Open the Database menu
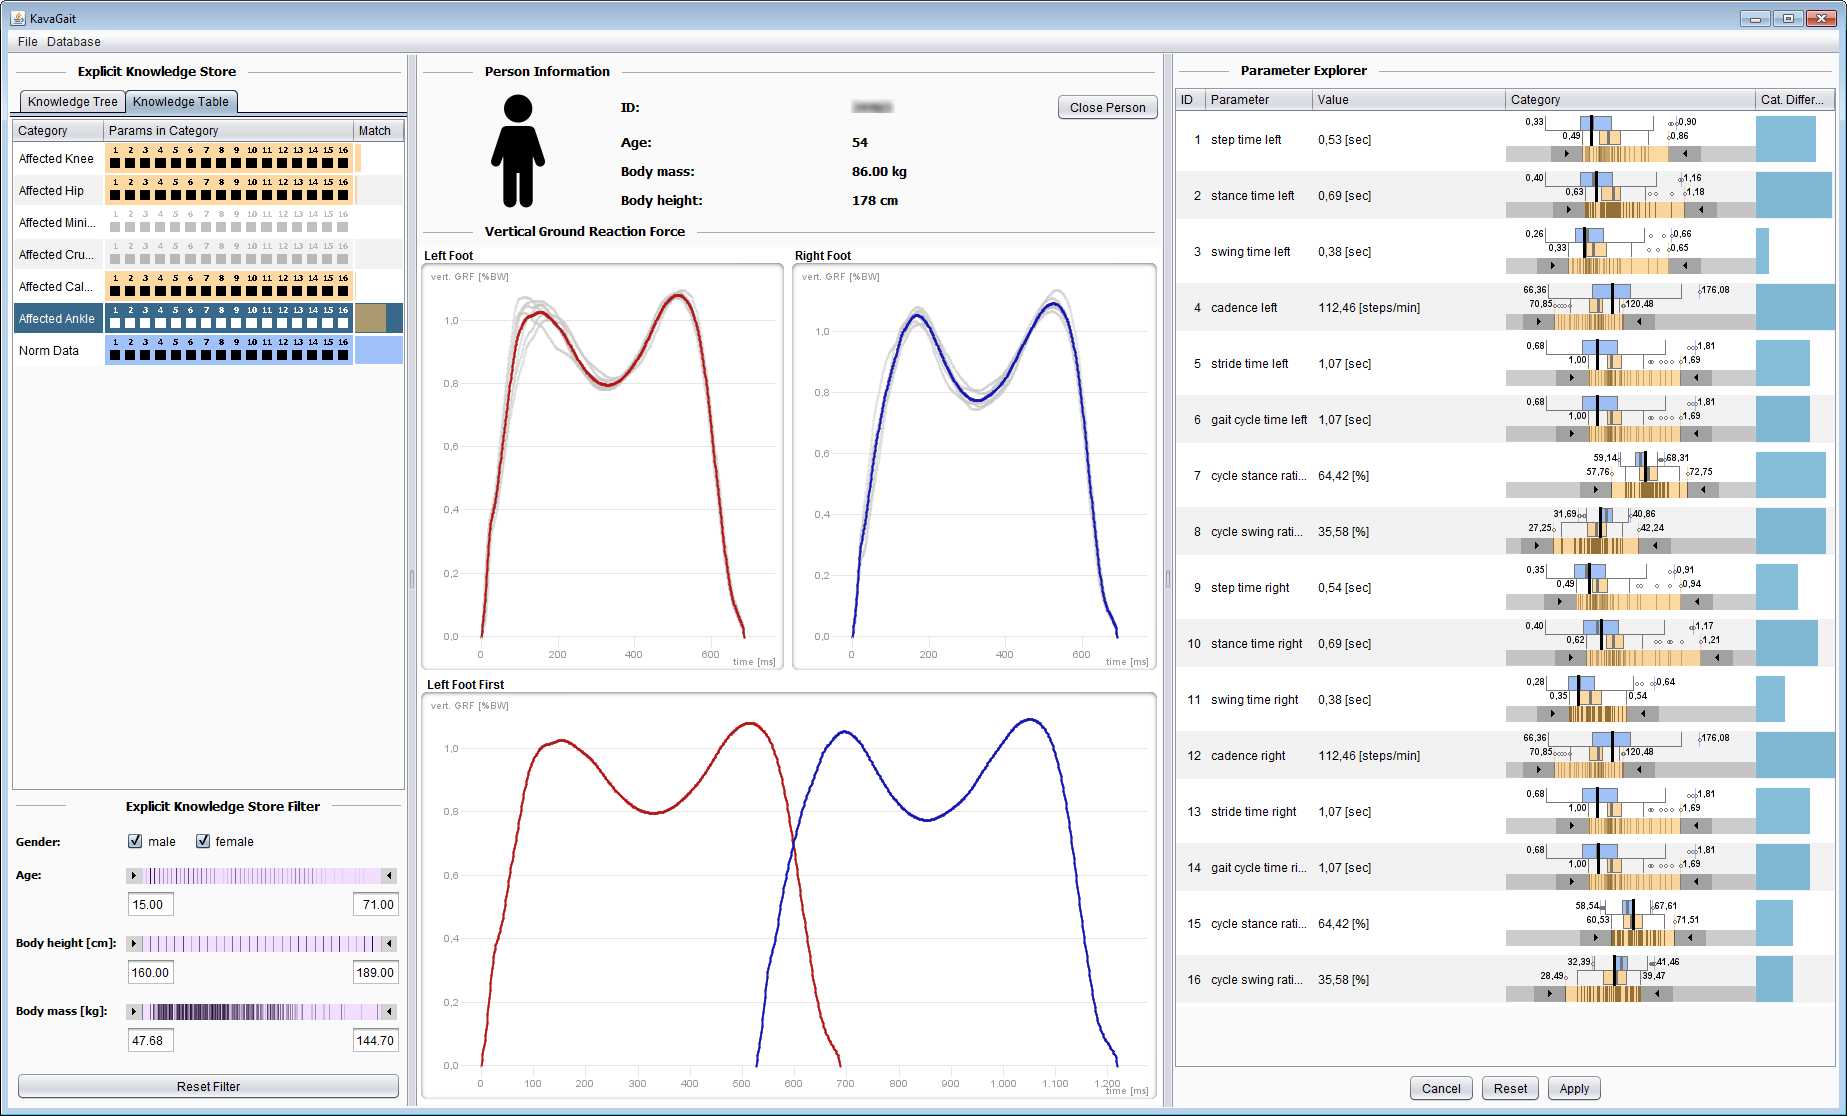This screenshot has width=1847, height=1116. (73, 42)
